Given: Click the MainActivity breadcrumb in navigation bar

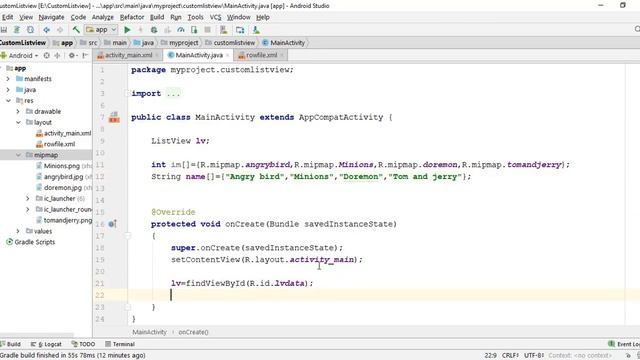Looking at the screenshot, I should (x=283, y=42).
